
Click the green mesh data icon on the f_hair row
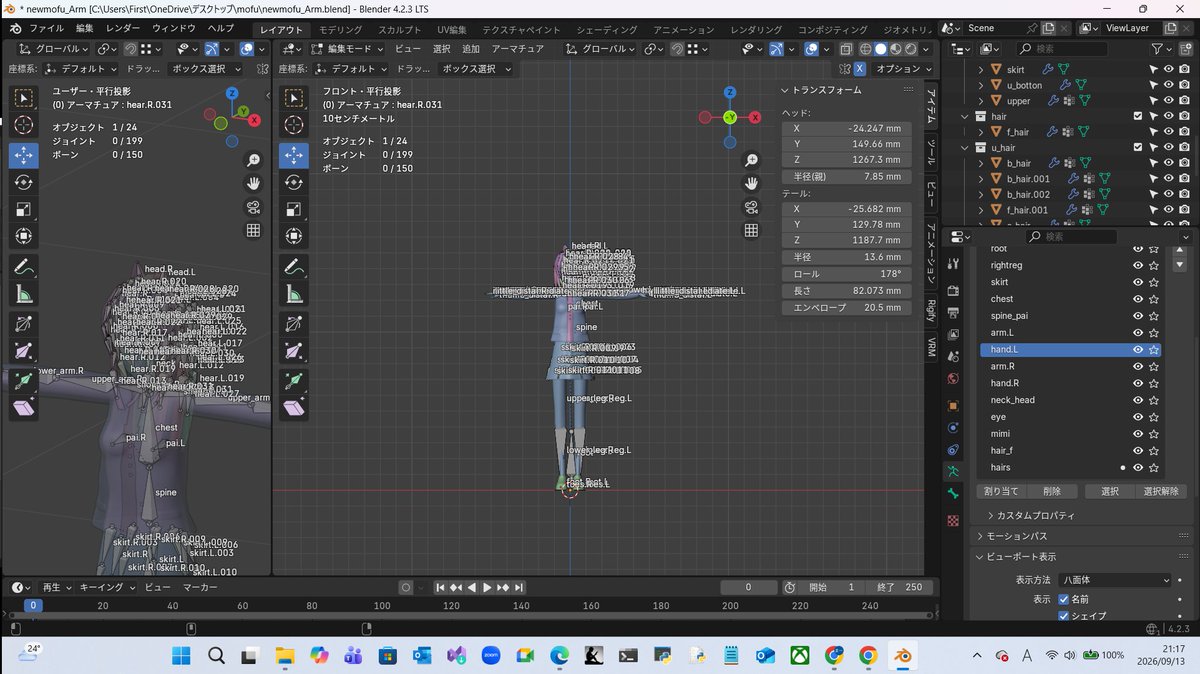(1085, 132)
